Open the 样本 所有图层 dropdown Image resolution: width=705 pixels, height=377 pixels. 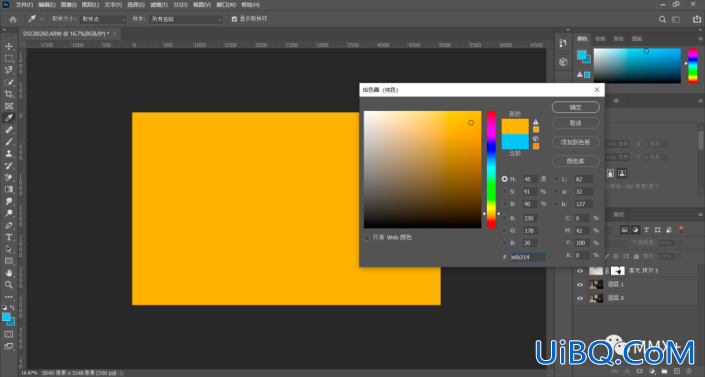pos(186,19)
